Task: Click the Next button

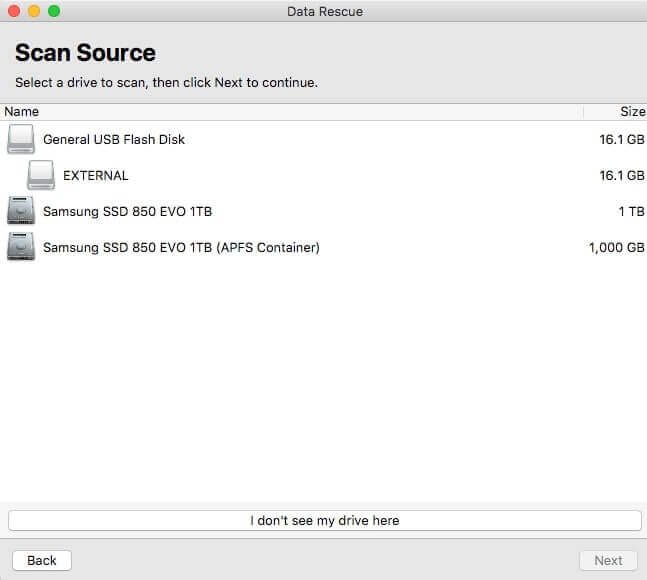Action: 608,560
